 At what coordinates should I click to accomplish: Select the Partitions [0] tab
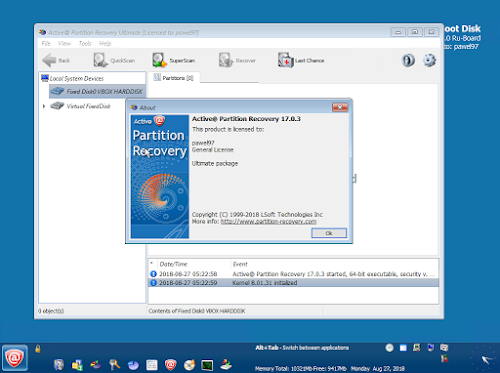point(174,78)
